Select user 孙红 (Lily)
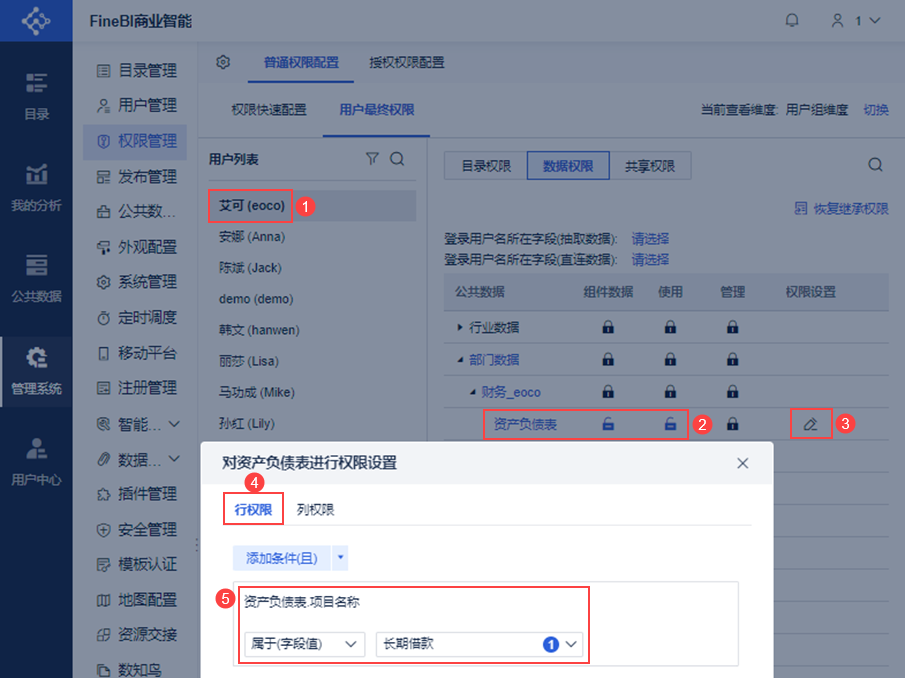Viewport: 905px width, 678px height. (x=312, y=424)
